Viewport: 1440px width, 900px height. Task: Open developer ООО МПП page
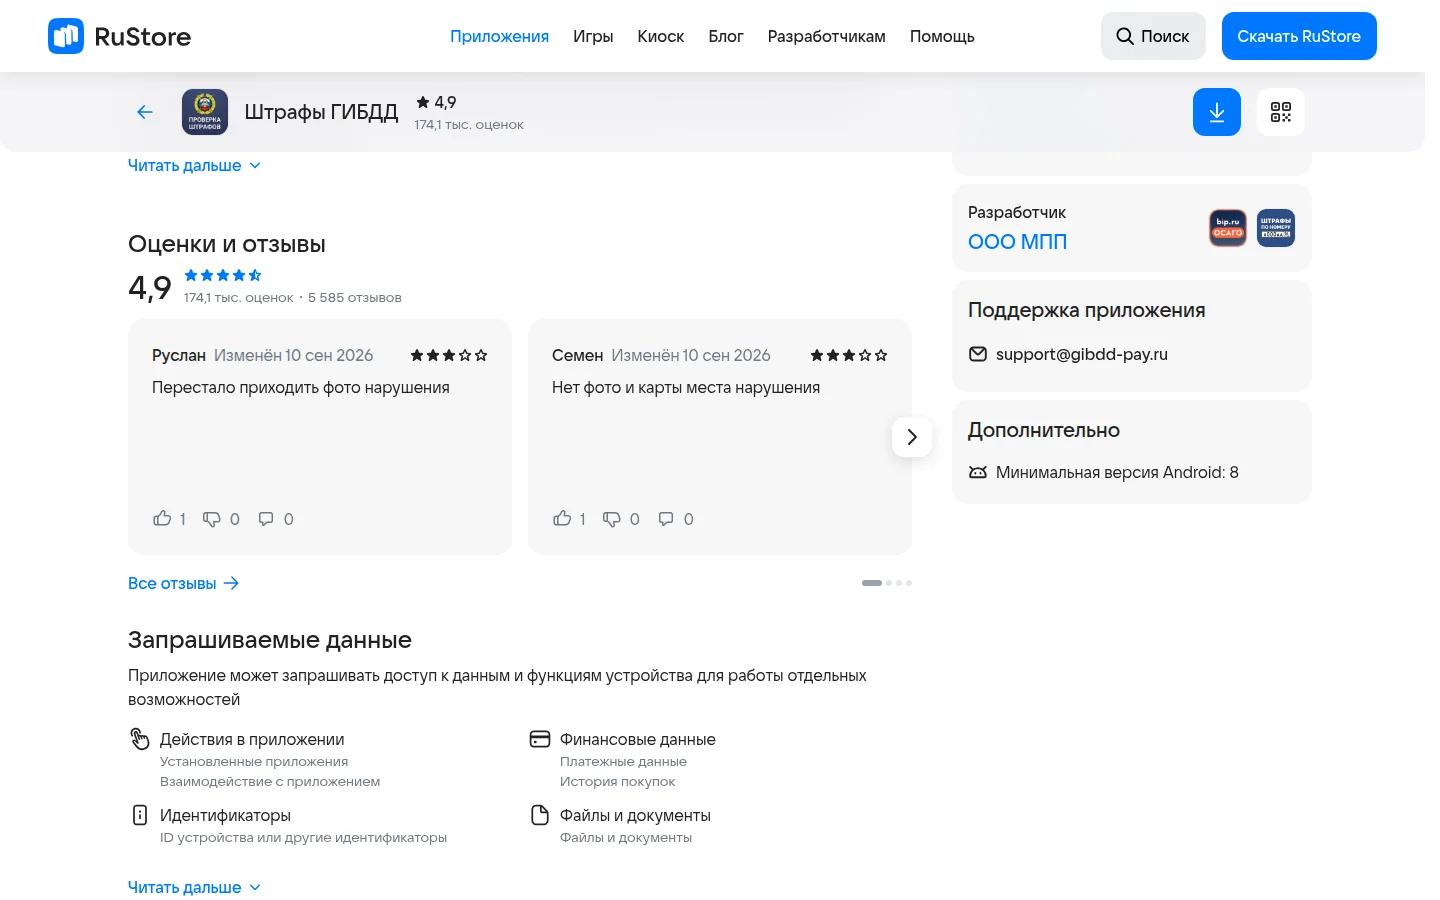click(x=1017, y=241)
